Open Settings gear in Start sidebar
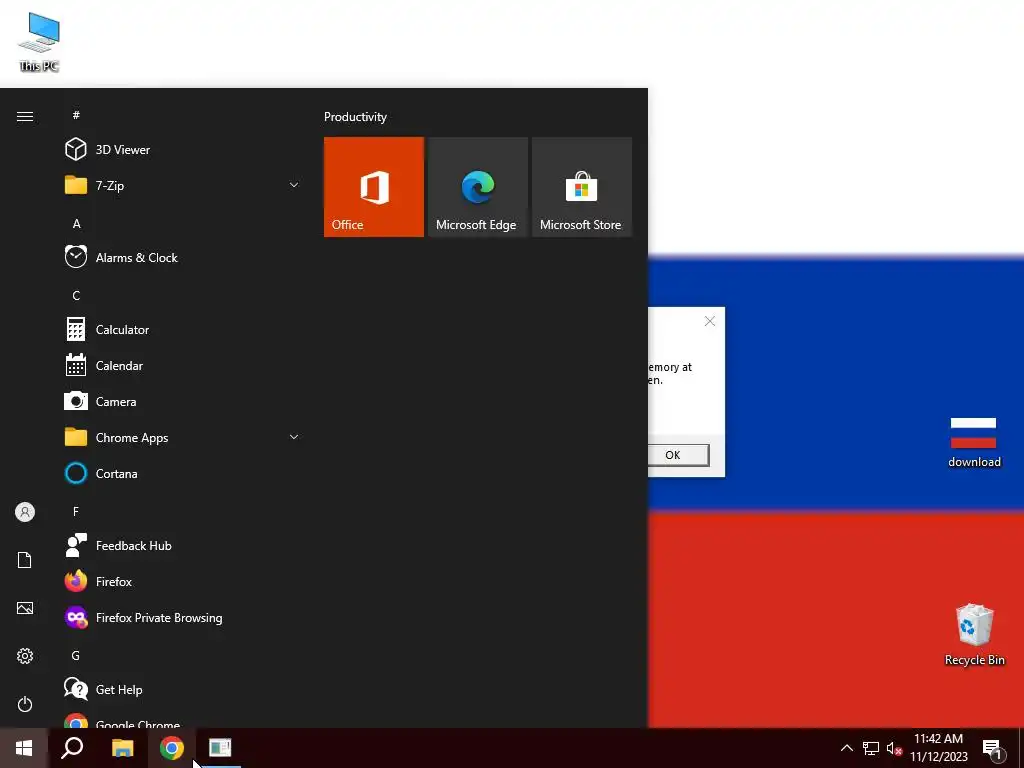The width and height of the screenshot is (1024, 768). (x=25, y=656)
